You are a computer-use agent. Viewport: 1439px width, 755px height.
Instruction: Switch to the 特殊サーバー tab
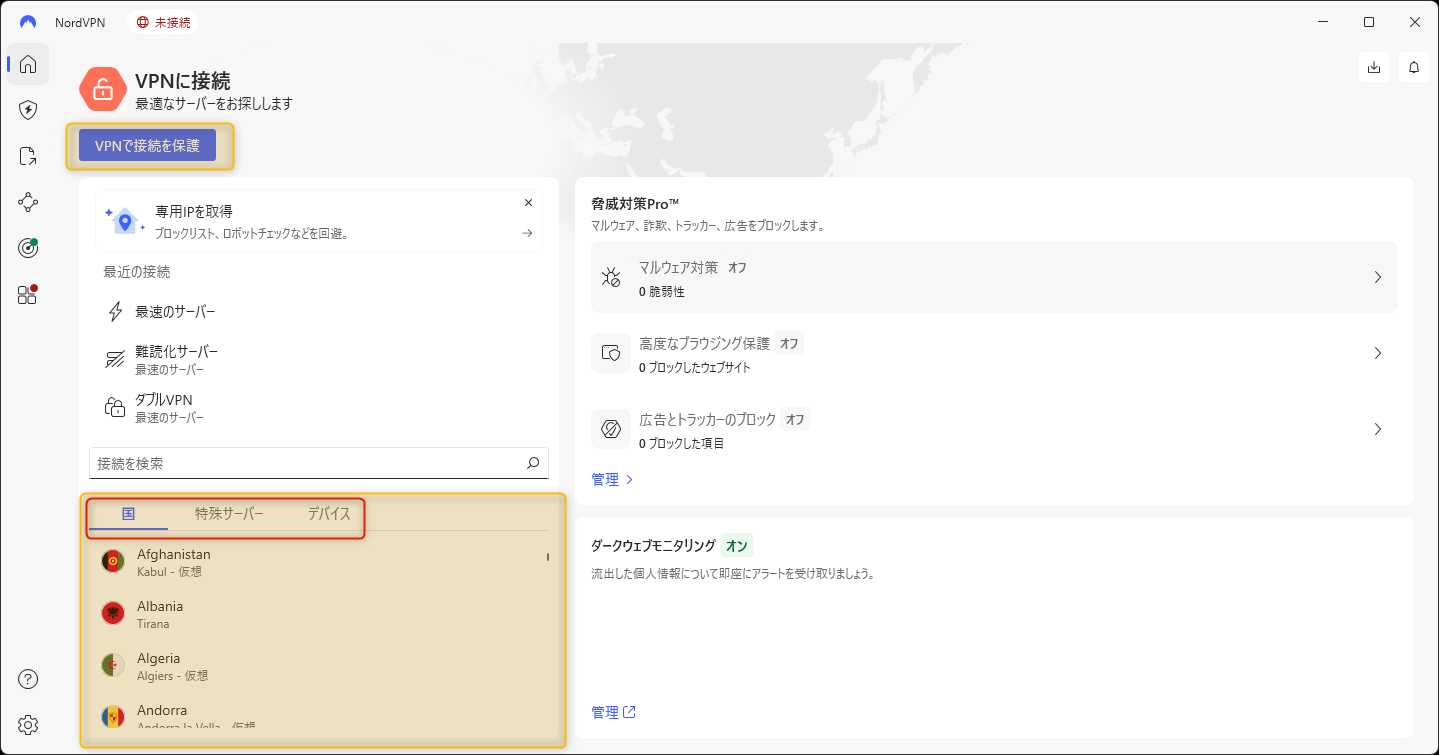tap(229, 514)
